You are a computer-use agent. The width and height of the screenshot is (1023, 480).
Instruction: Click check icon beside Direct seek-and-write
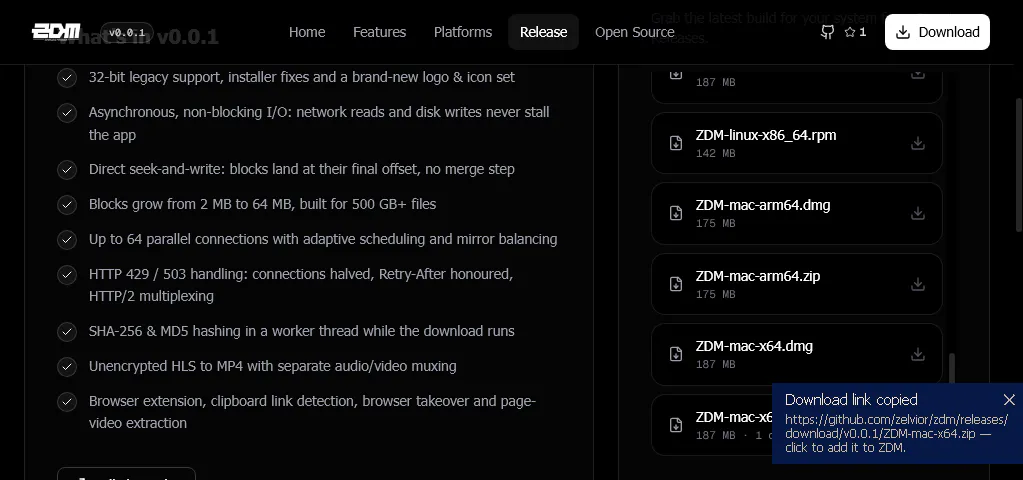pyautogui.click(x=67, y=170)
